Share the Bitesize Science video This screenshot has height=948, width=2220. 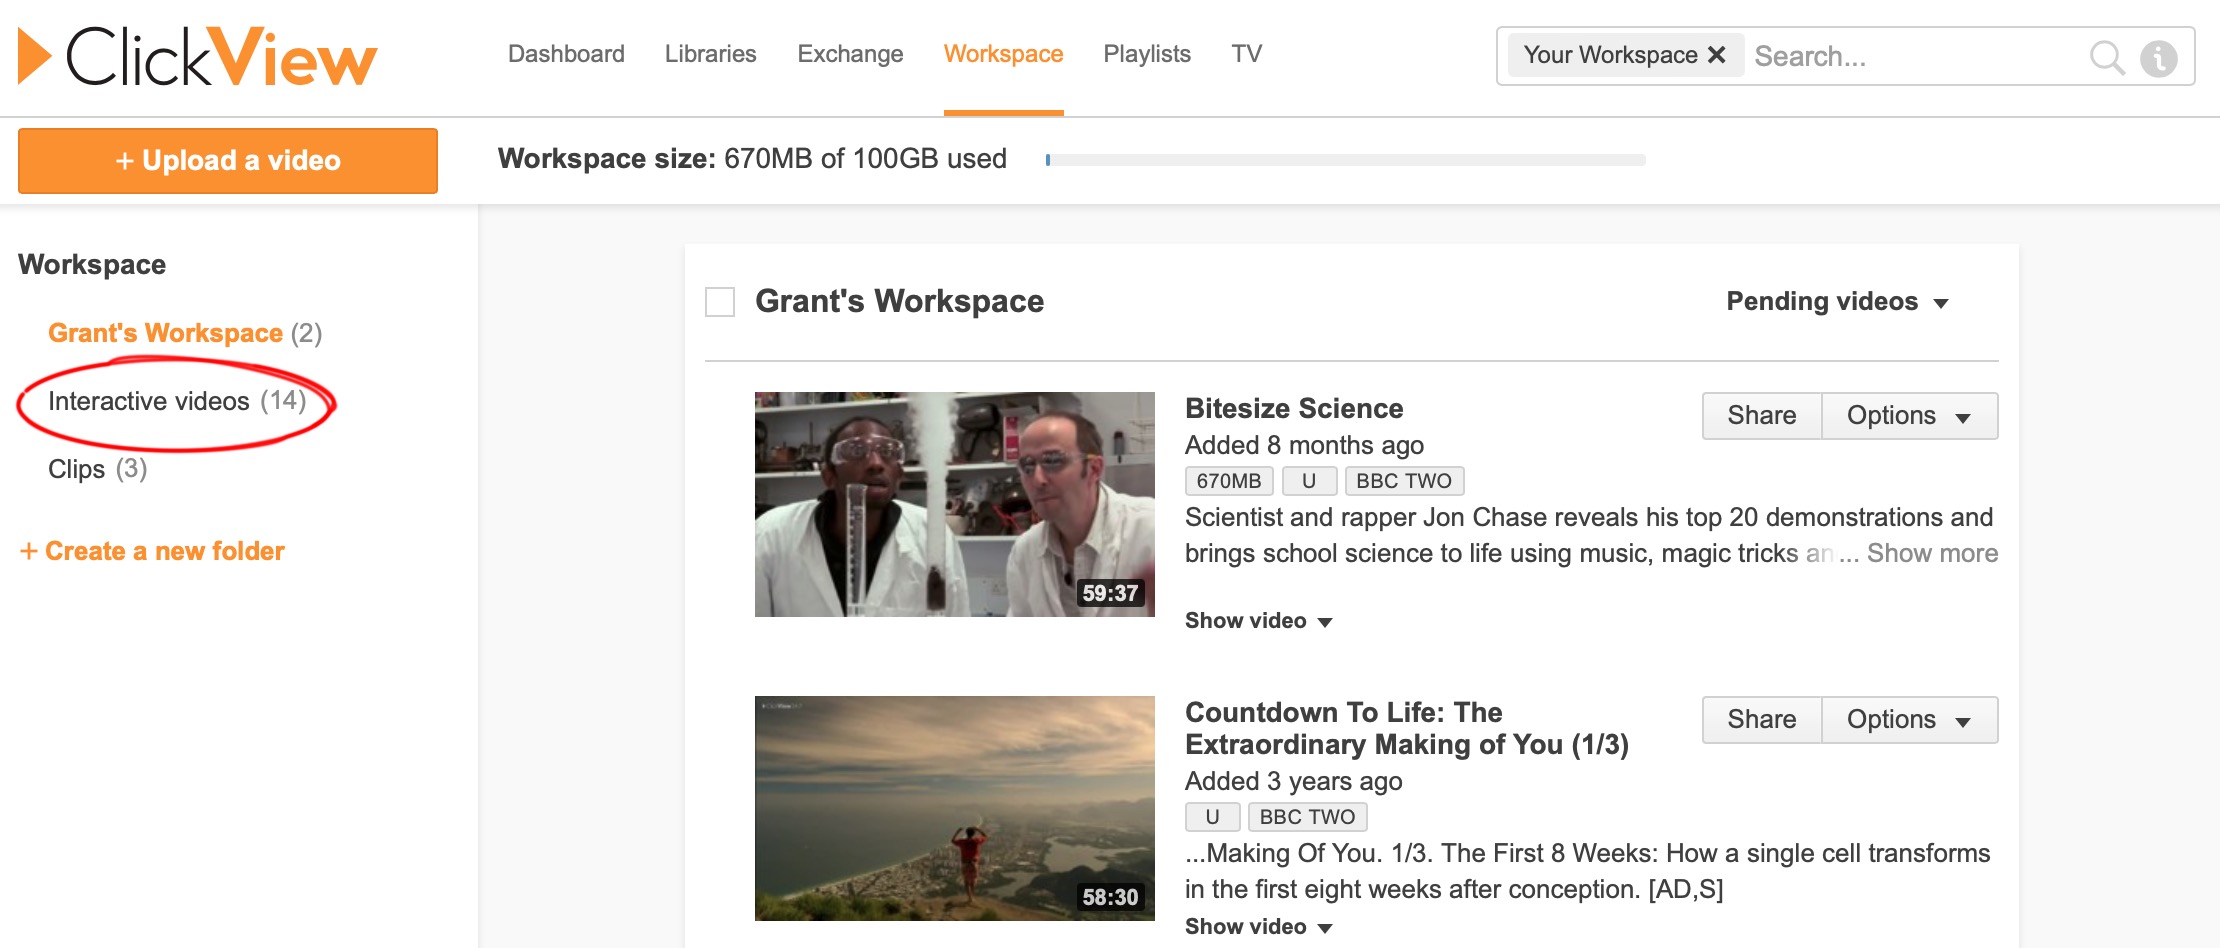pyautogui.click(x=1761, y=416)
